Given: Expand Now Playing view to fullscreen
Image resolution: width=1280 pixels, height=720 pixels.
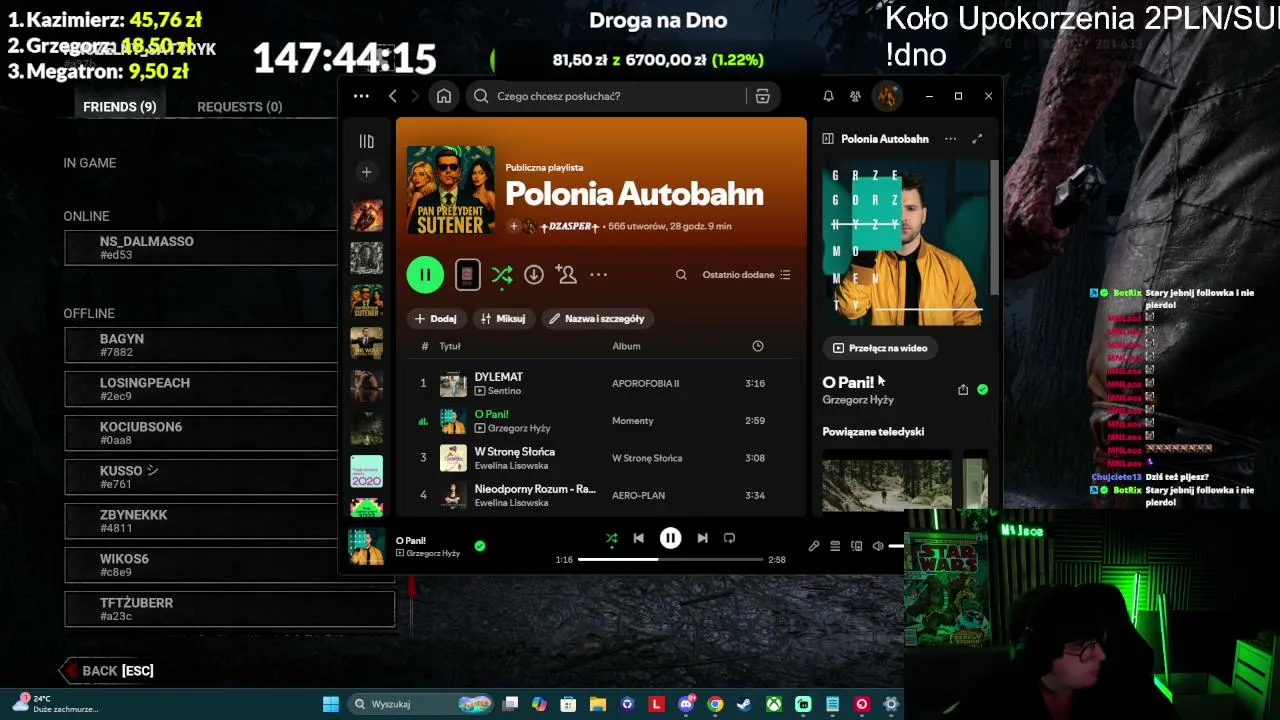Looking at the screenshot, I should pyautogui.click(x=977, y=139).
